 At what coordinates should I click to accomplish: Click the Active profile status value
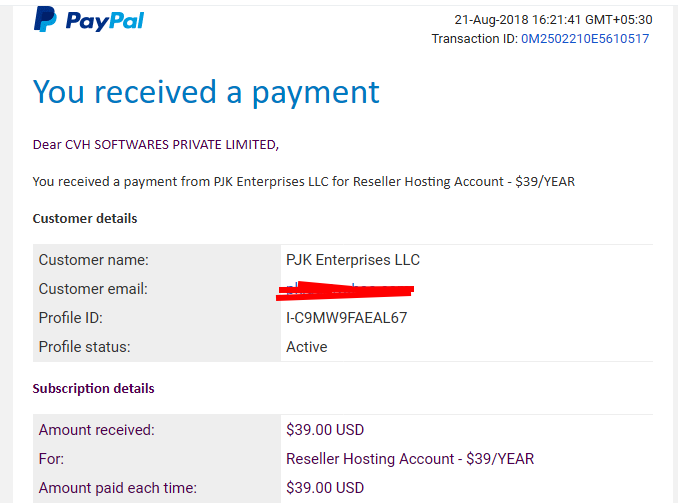point(307,347)
